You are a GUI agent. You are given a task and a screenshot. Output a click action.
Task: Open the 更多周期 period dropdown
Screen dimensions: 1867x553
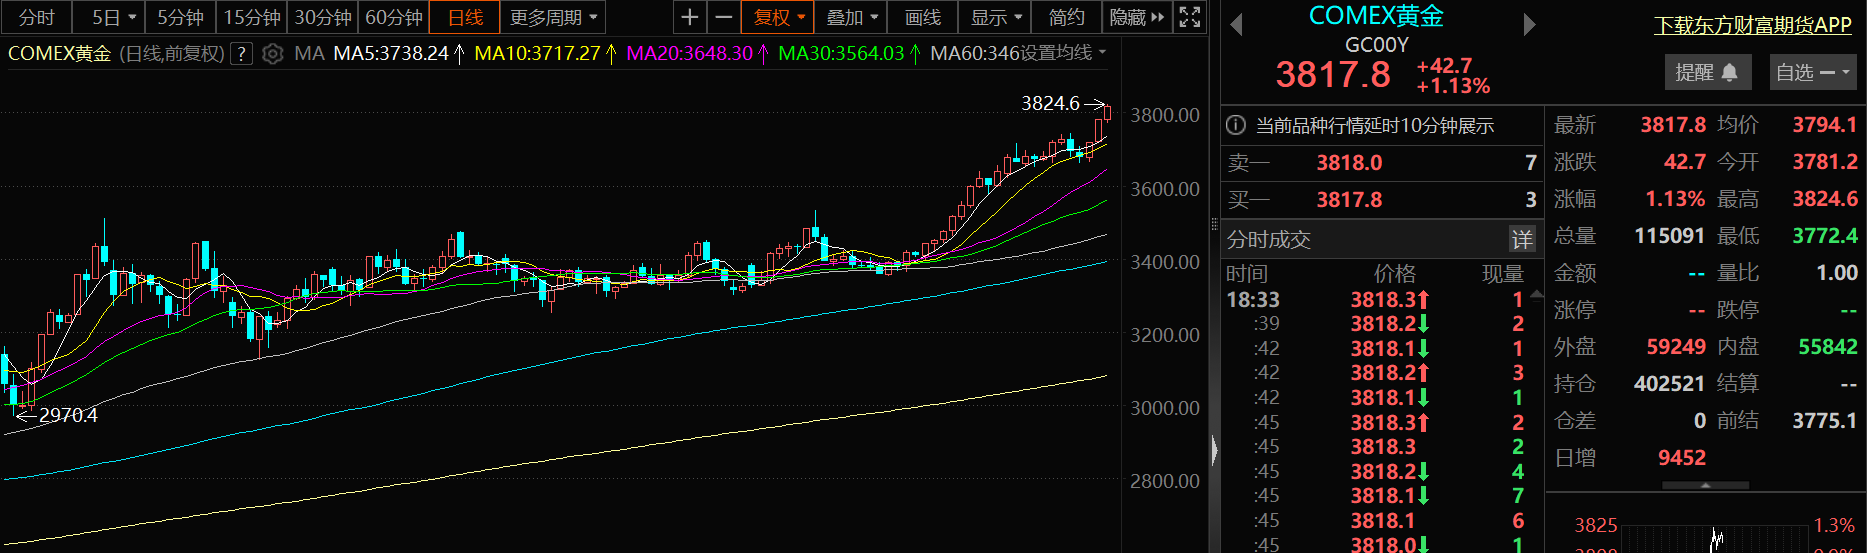pos(553,17)
